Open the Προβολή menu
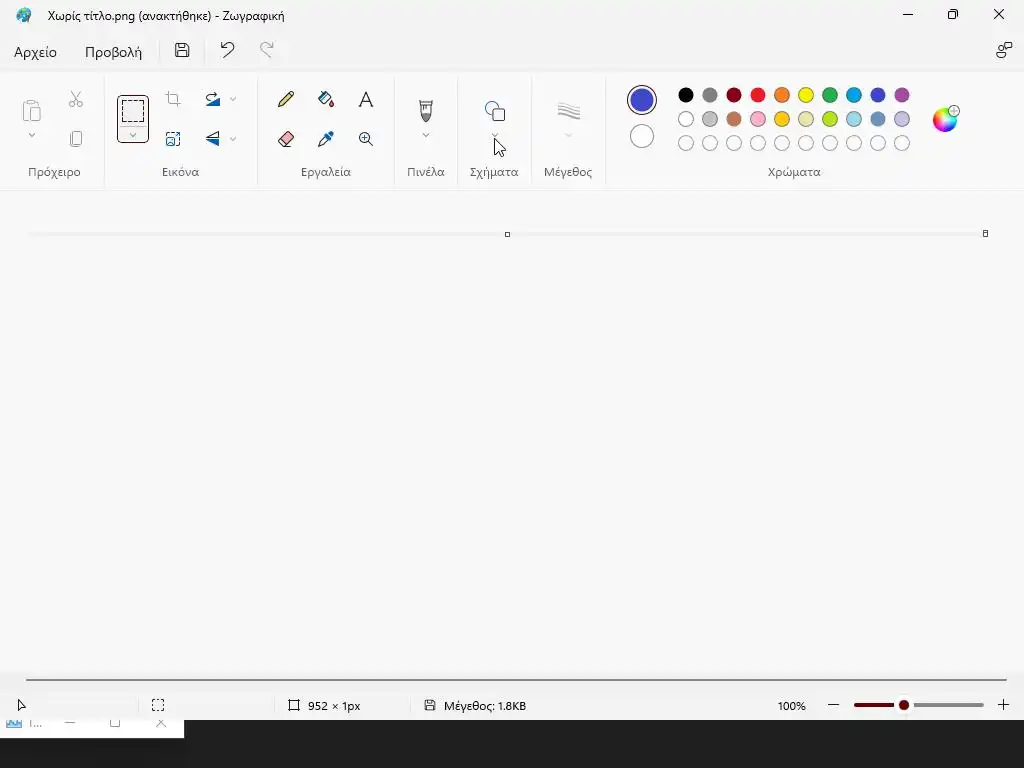1024x768 pixels. (114, 52)
